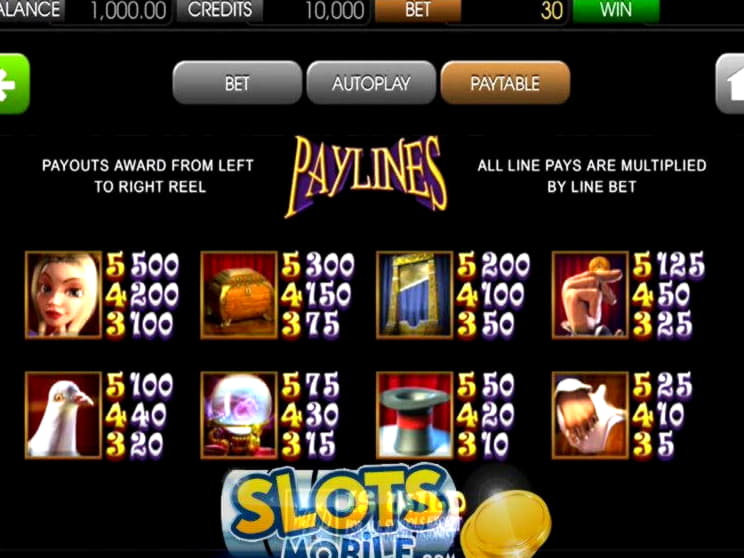Click the hand holding coin symbol
The width and height of the screenshot is (744, 558).
[590, 295]
